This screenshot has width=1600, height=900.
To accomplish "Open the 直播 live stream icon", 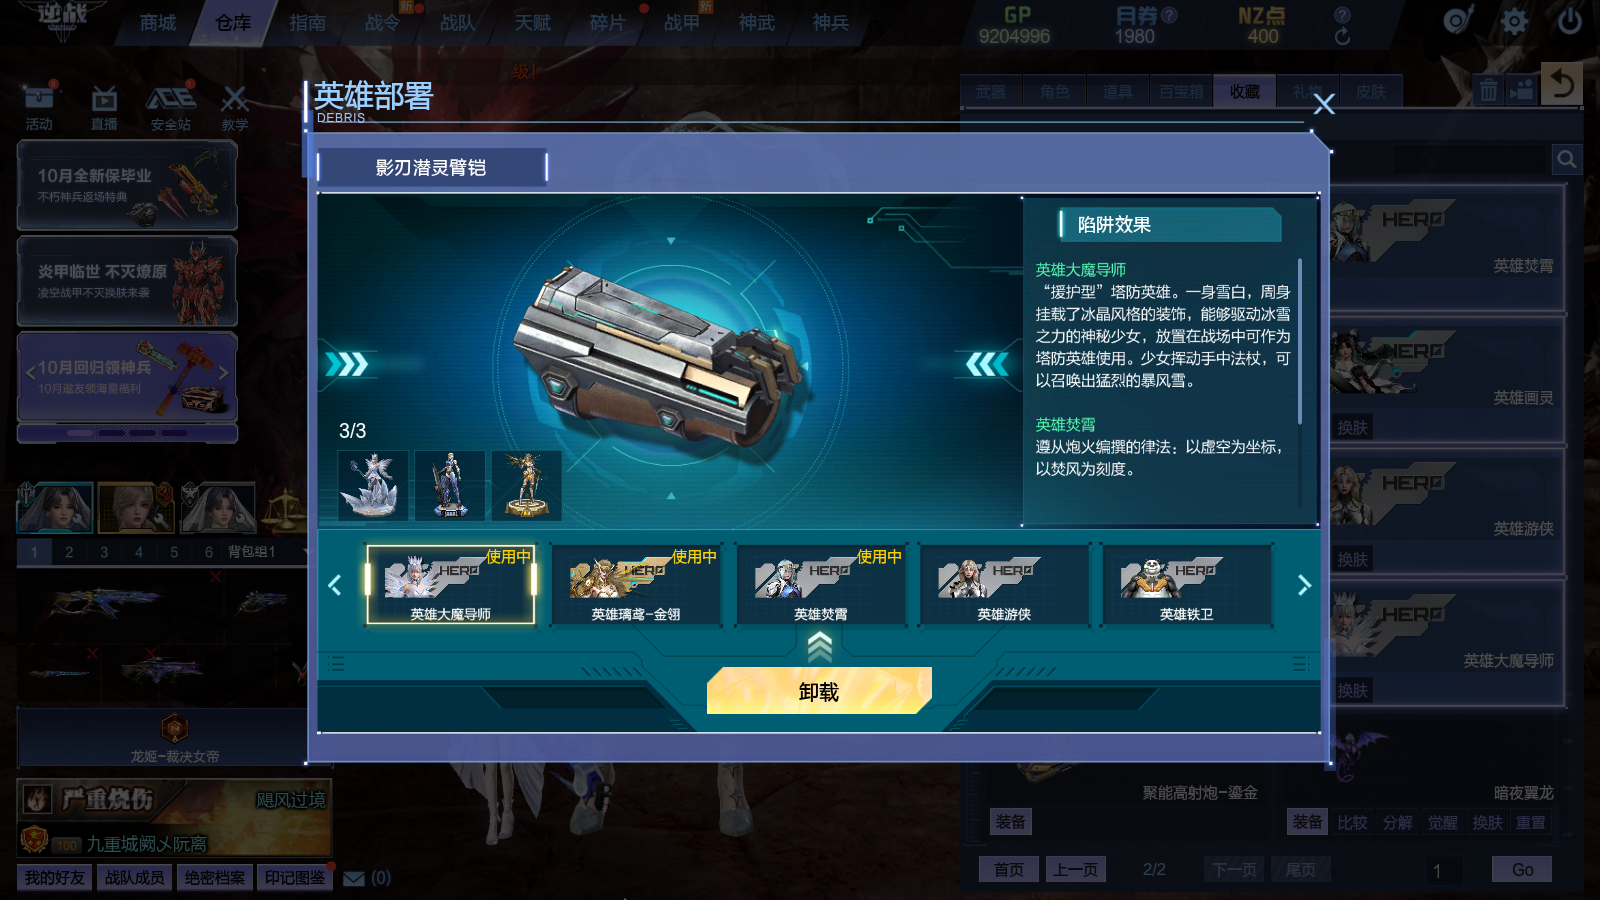I will tap(104, 107).
